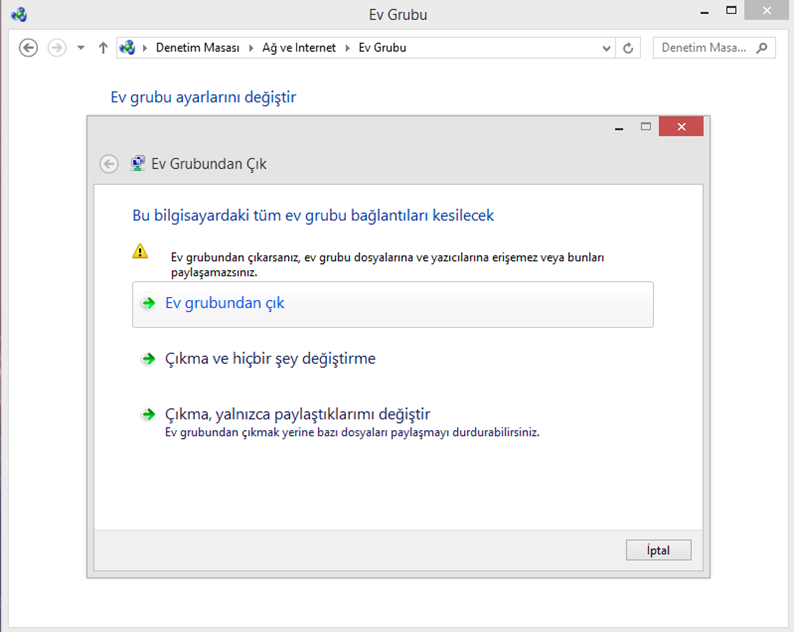
Task: Expand the chevron after Ağ ve Internet
Action: pos(347,48)
